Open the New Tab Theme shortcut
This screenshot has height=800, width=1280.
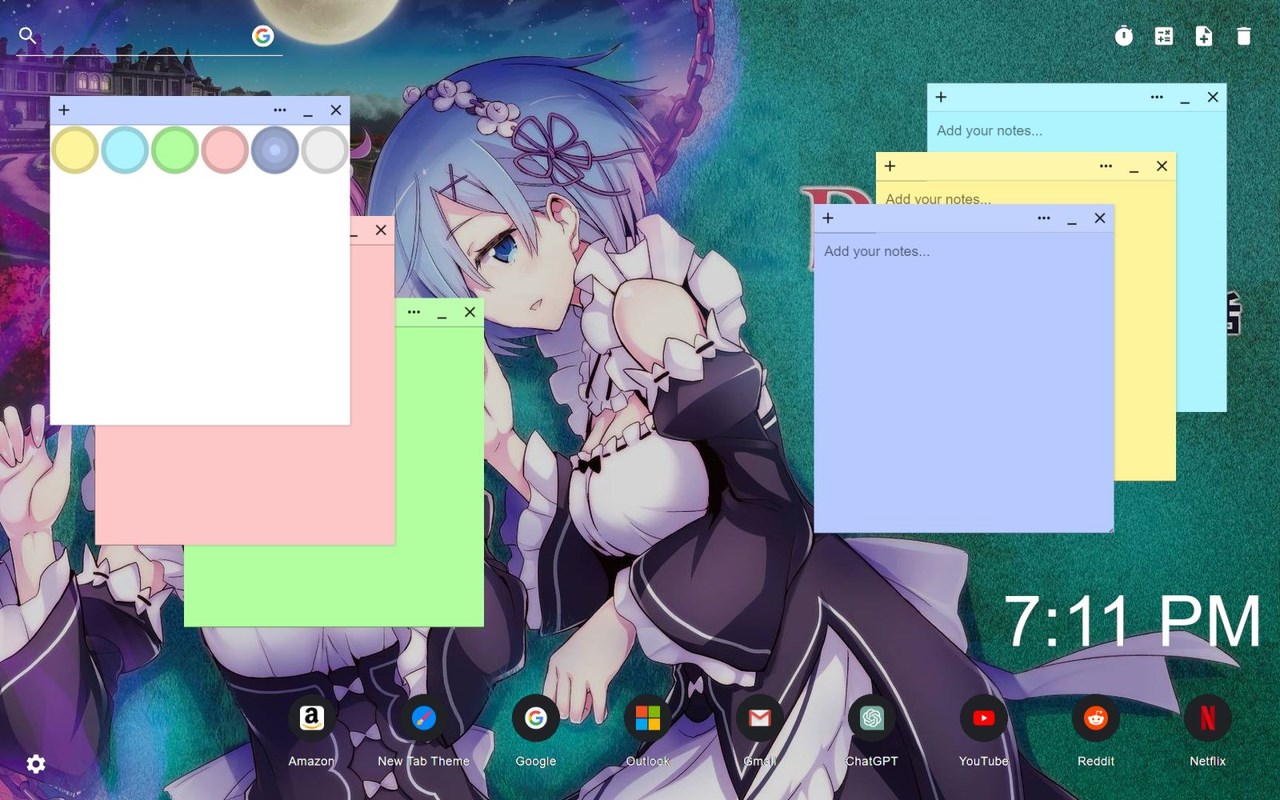[x=424, y=718]
